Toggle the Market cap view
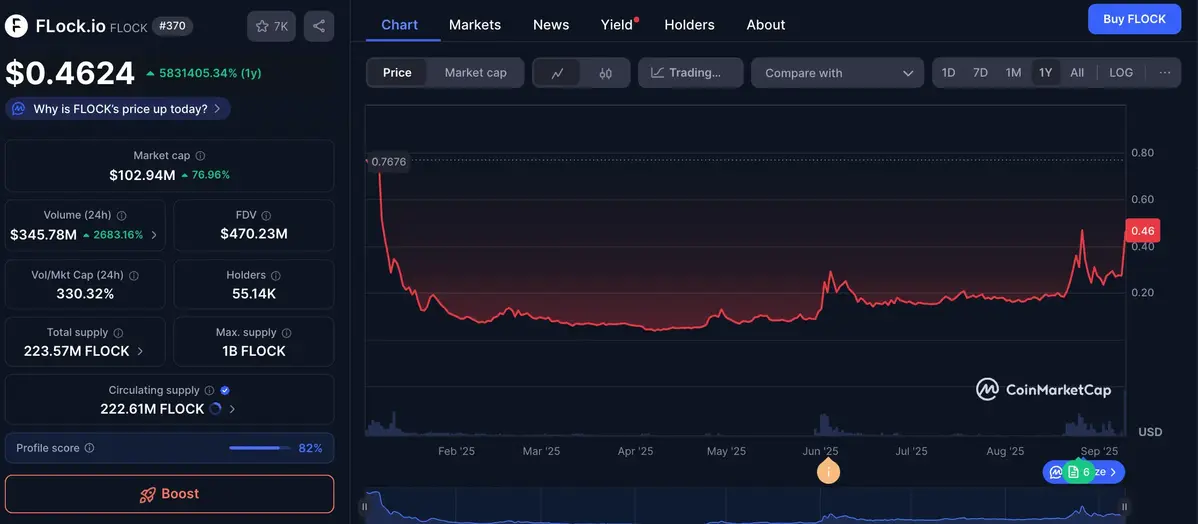This screenshot has height=524, width=1198. pyautogui.click(x=475, y=73)
